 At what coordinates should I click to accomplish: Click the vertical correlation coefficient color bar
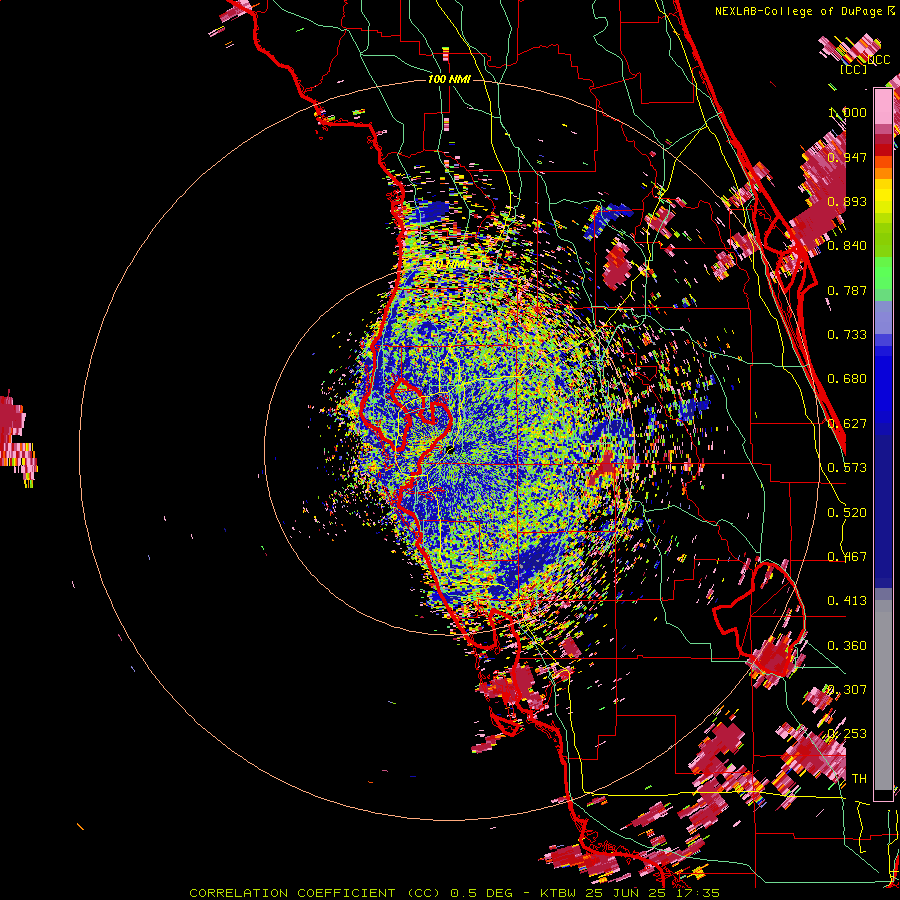[x=883, y=444]
